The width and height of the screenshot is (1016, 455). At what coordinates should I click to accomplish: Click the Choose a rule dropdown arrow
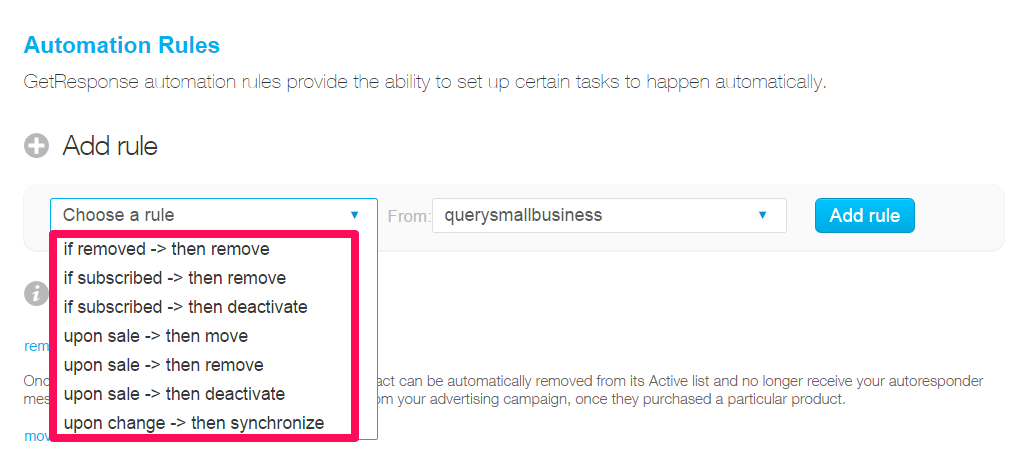354,215
